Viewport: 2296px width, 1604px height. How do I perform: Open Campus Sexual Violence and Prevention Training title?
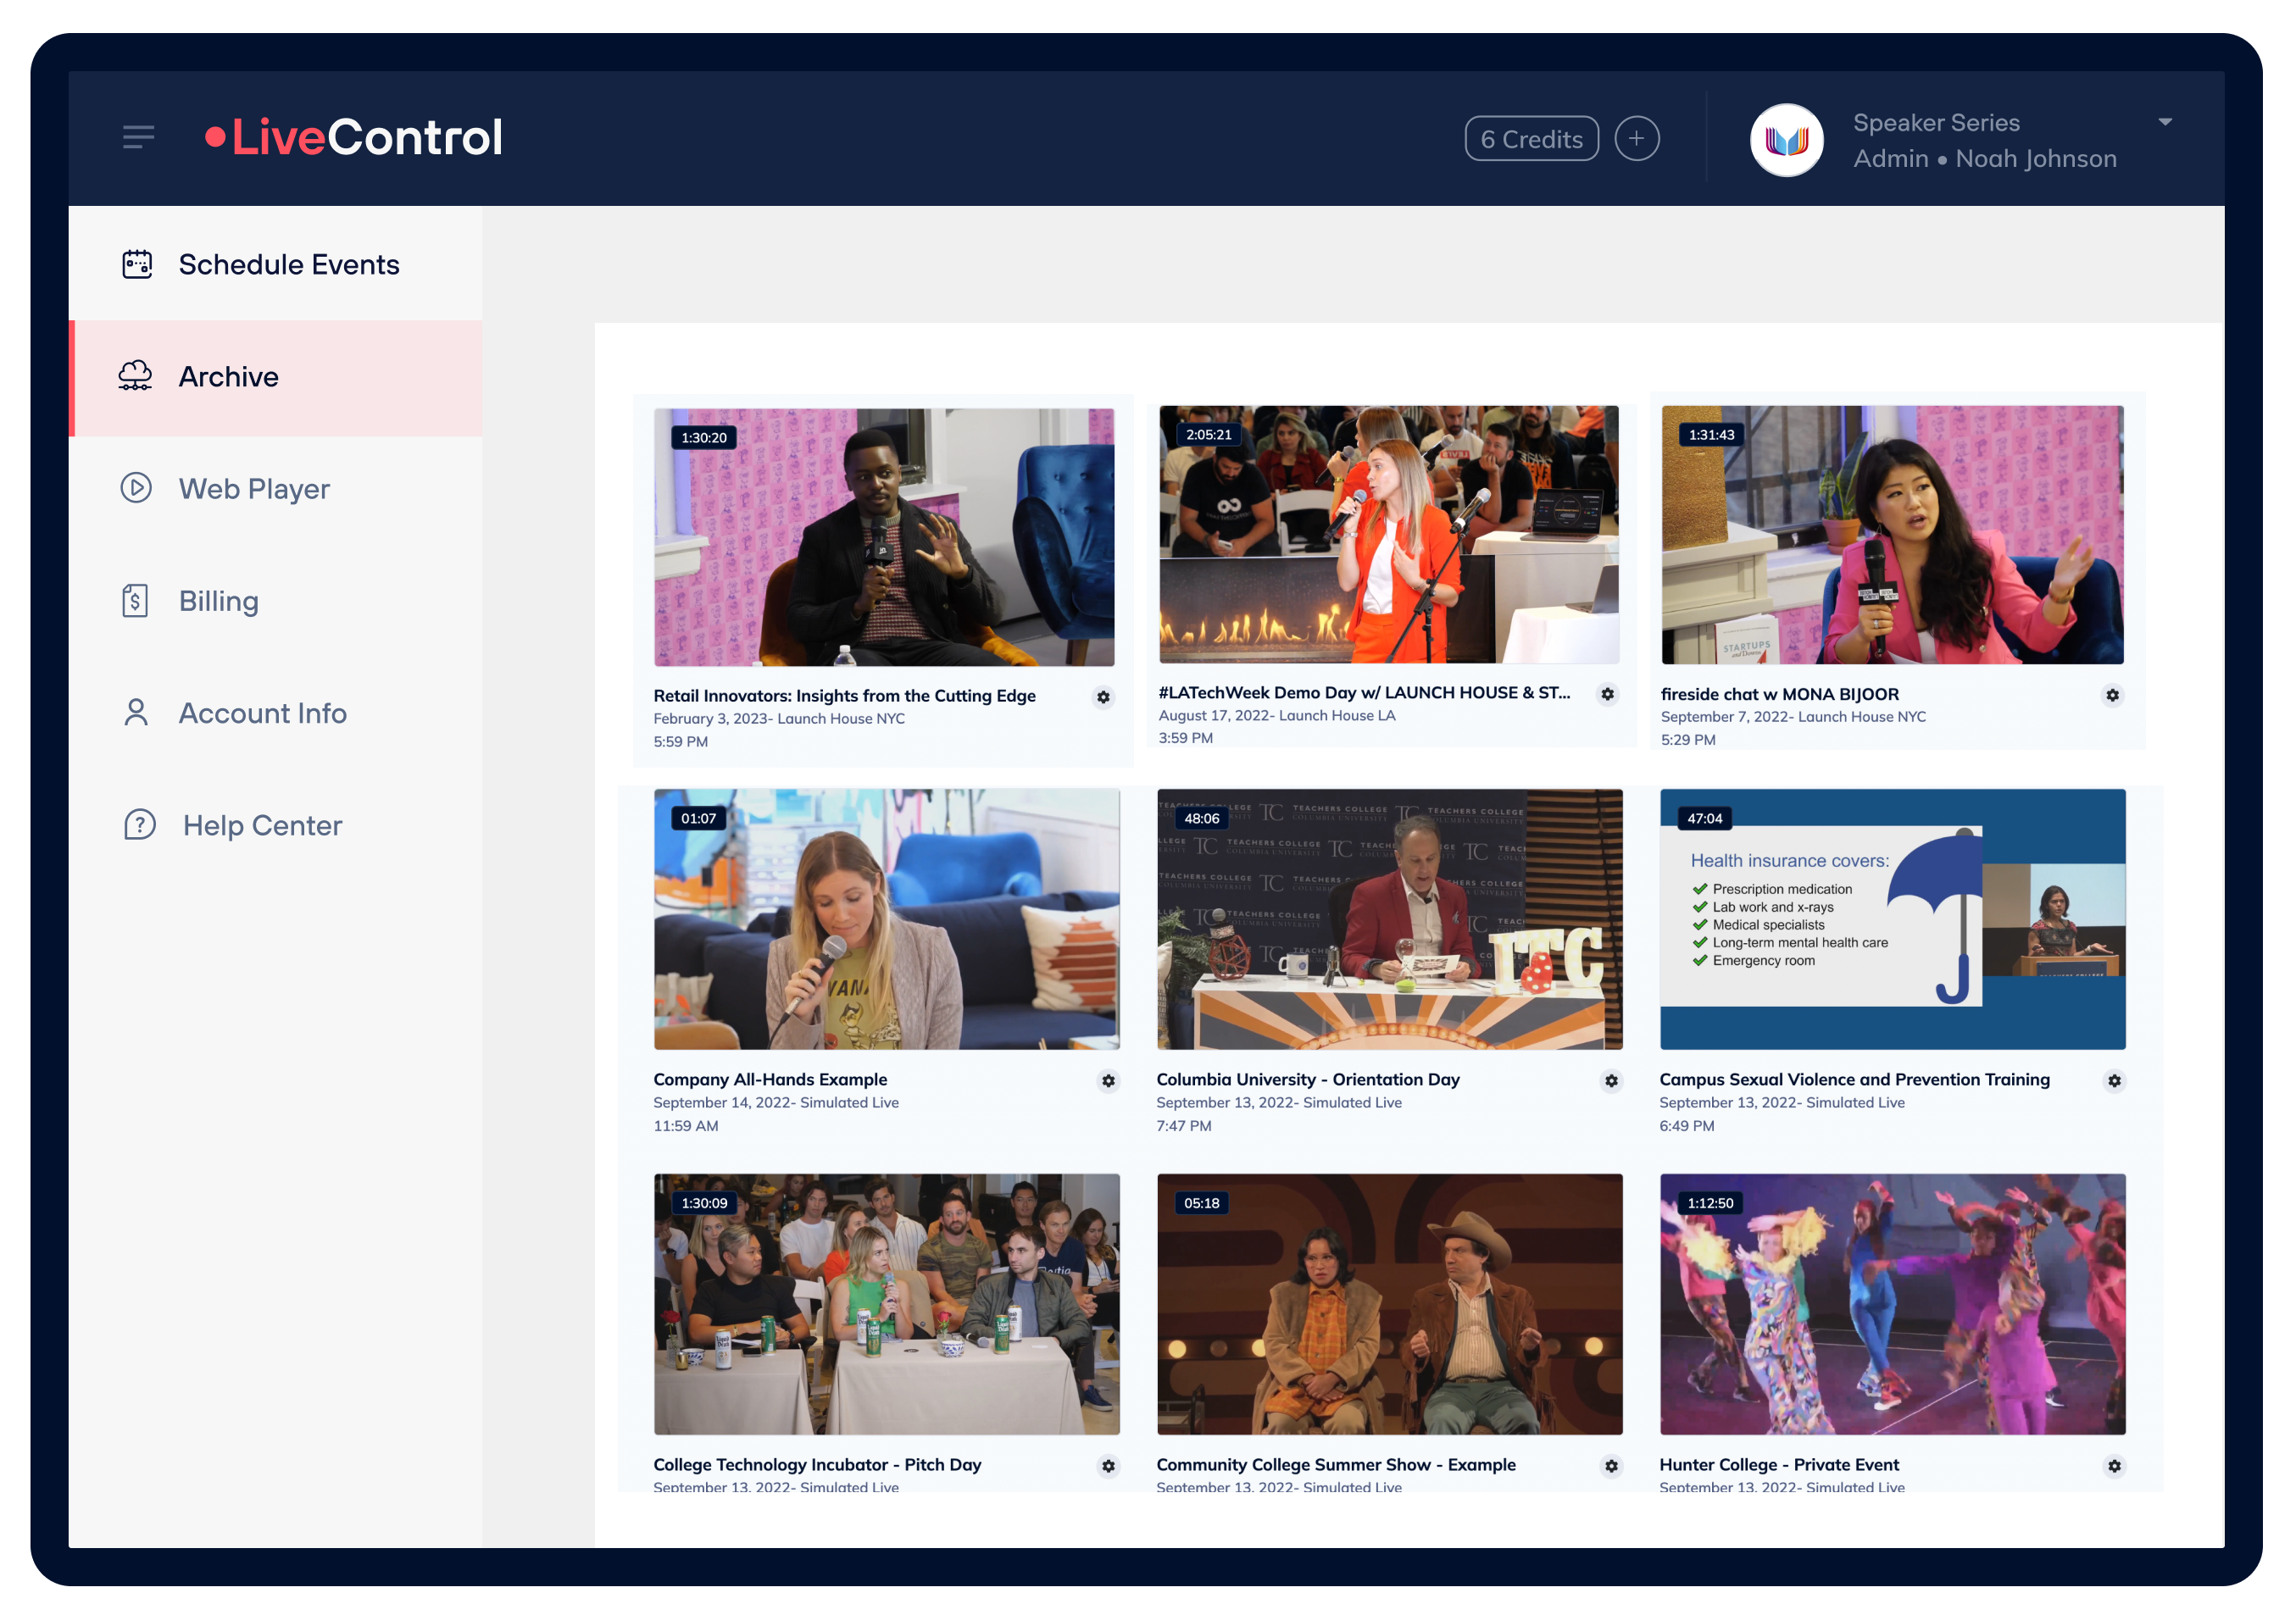[1854, 1079]
